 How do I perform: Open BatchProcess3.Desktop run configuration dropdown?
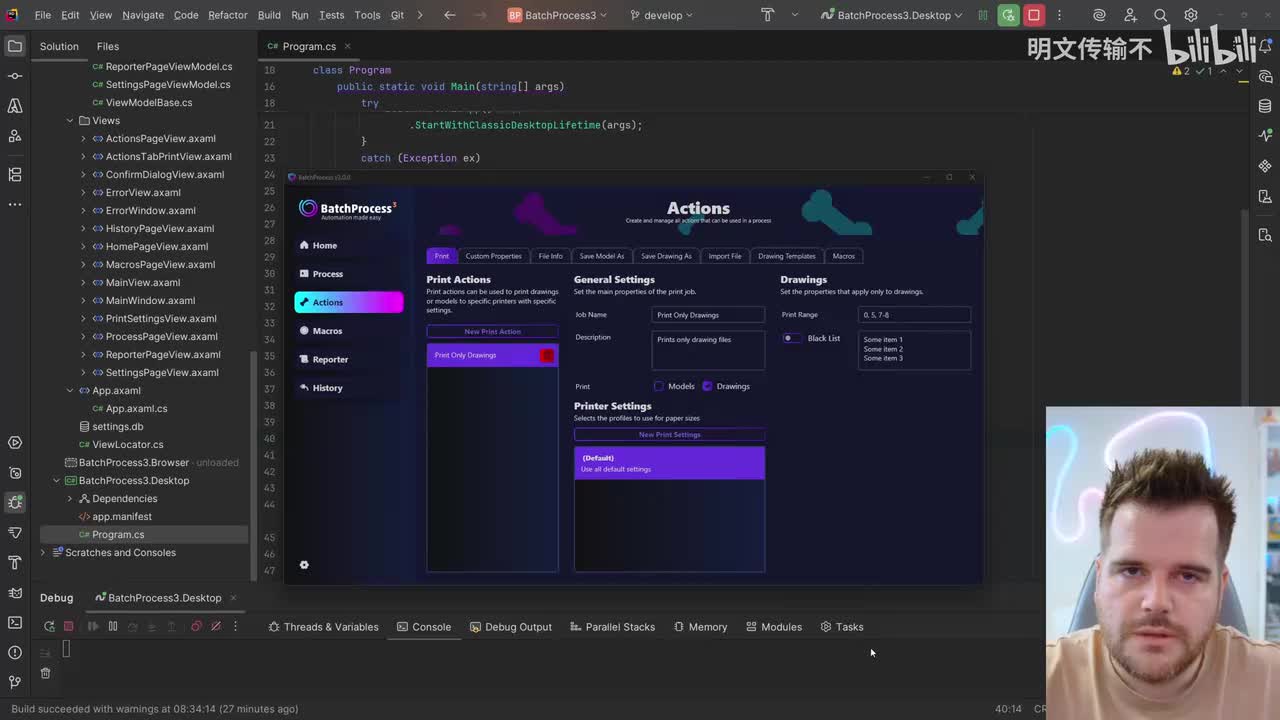coord(891,15)
